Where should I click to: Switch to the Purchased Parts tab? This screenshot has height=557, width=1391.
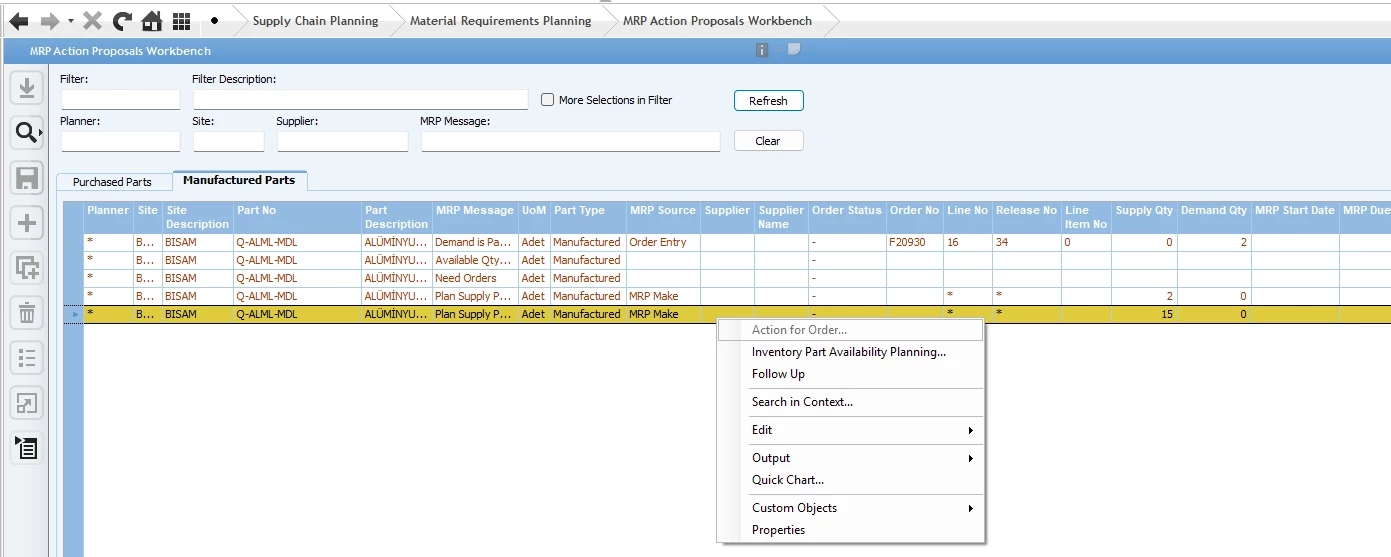[112, 182]
